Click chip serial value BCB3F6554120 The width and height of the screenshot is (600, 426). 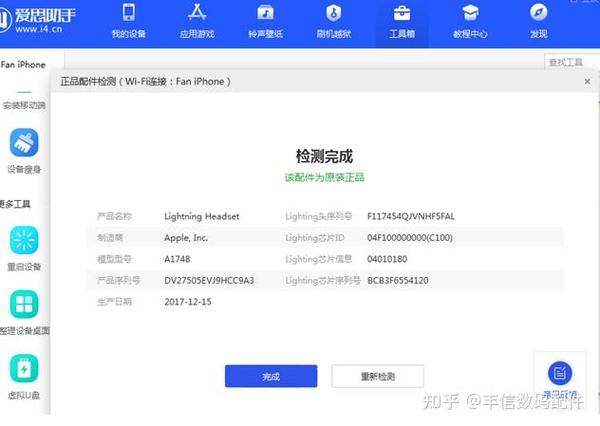(x=398, y=281)
